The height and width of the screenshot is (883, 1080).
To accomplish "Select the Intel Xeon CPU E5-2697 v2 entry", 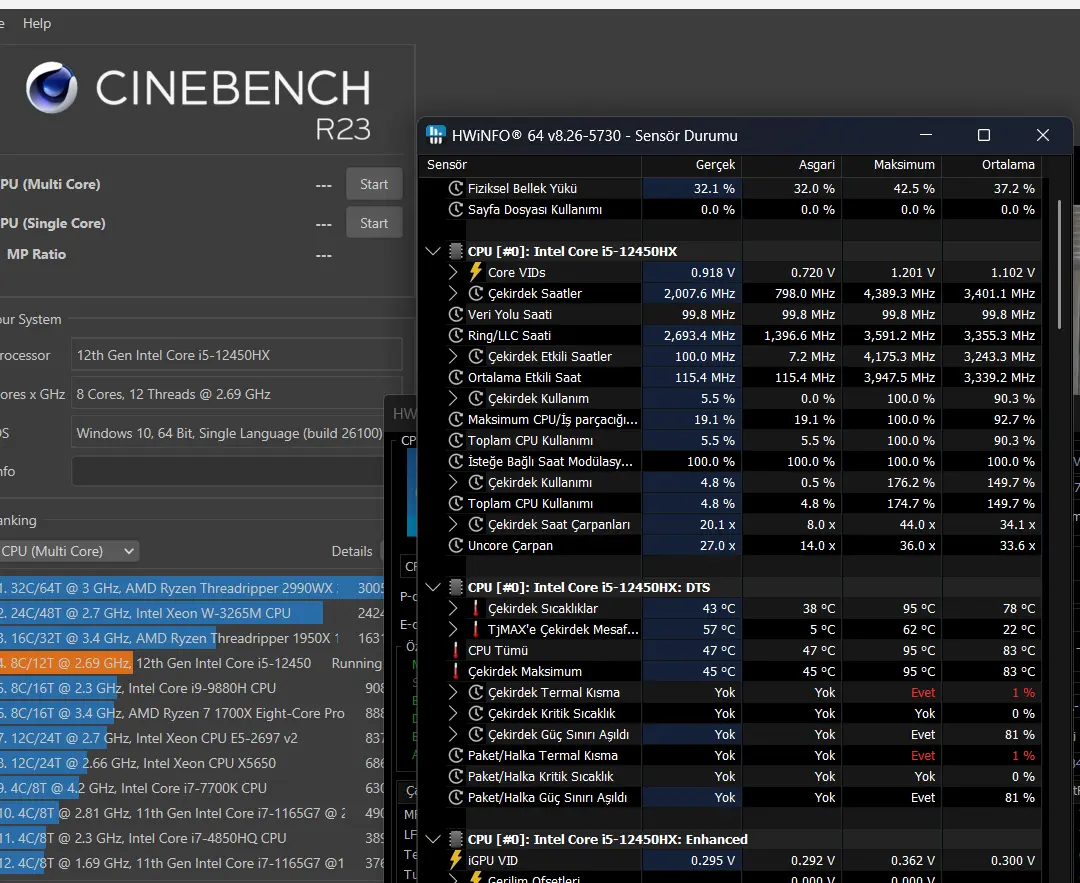I will tap(191, 738).
